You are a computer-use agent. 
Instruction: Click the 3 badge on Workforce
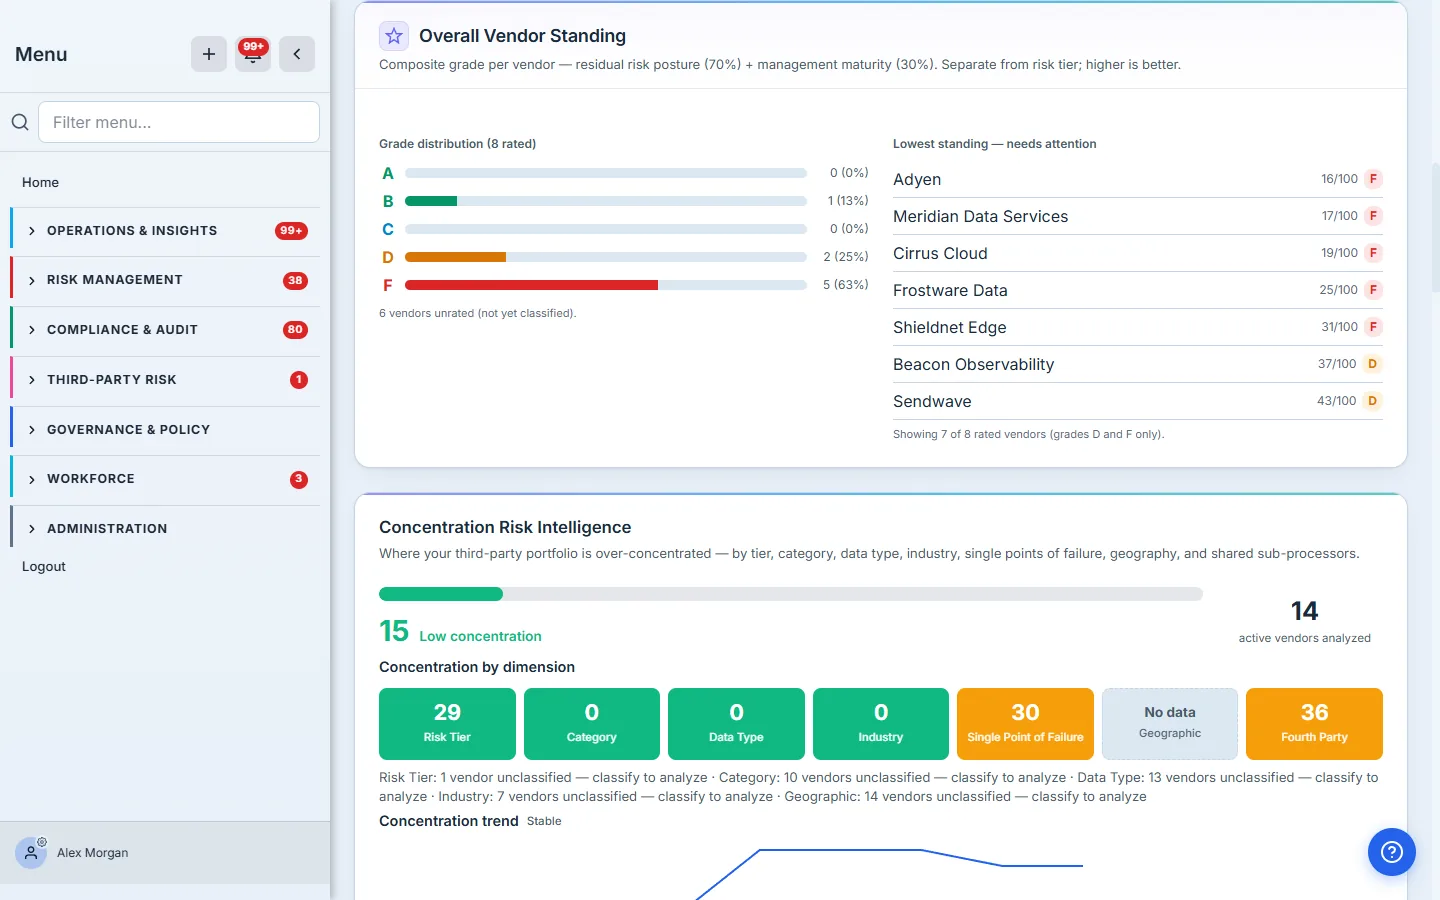click(298, 479)
